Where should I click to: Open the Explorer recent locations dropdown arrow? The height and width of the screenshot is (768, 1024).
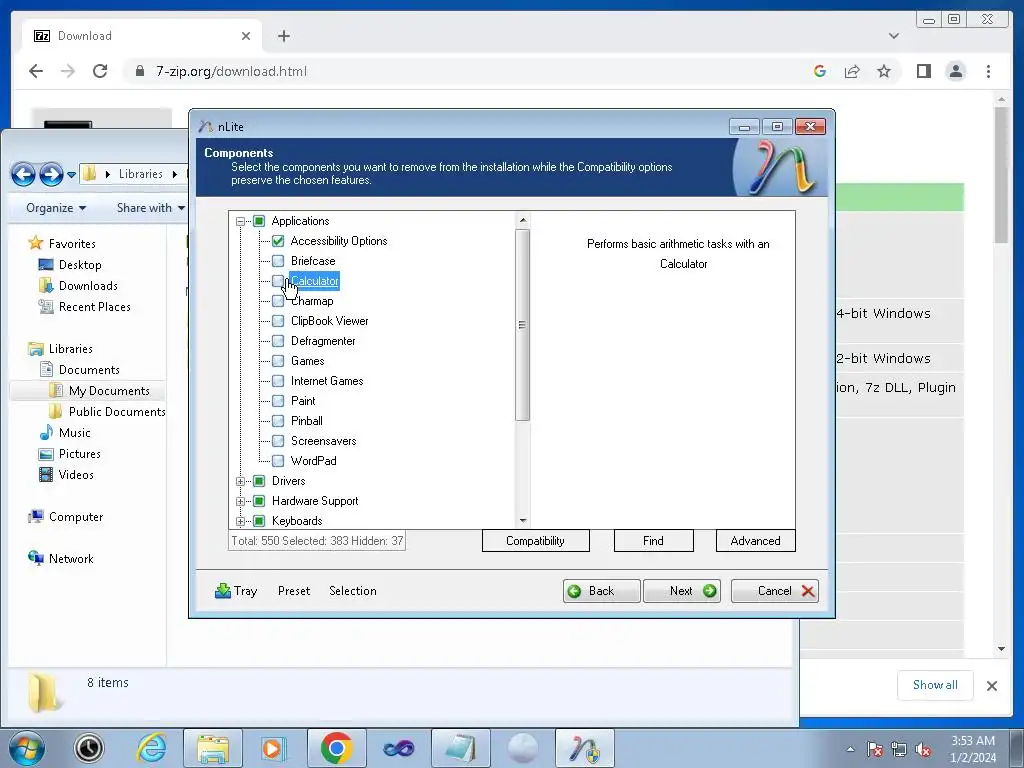pos(71,175)
